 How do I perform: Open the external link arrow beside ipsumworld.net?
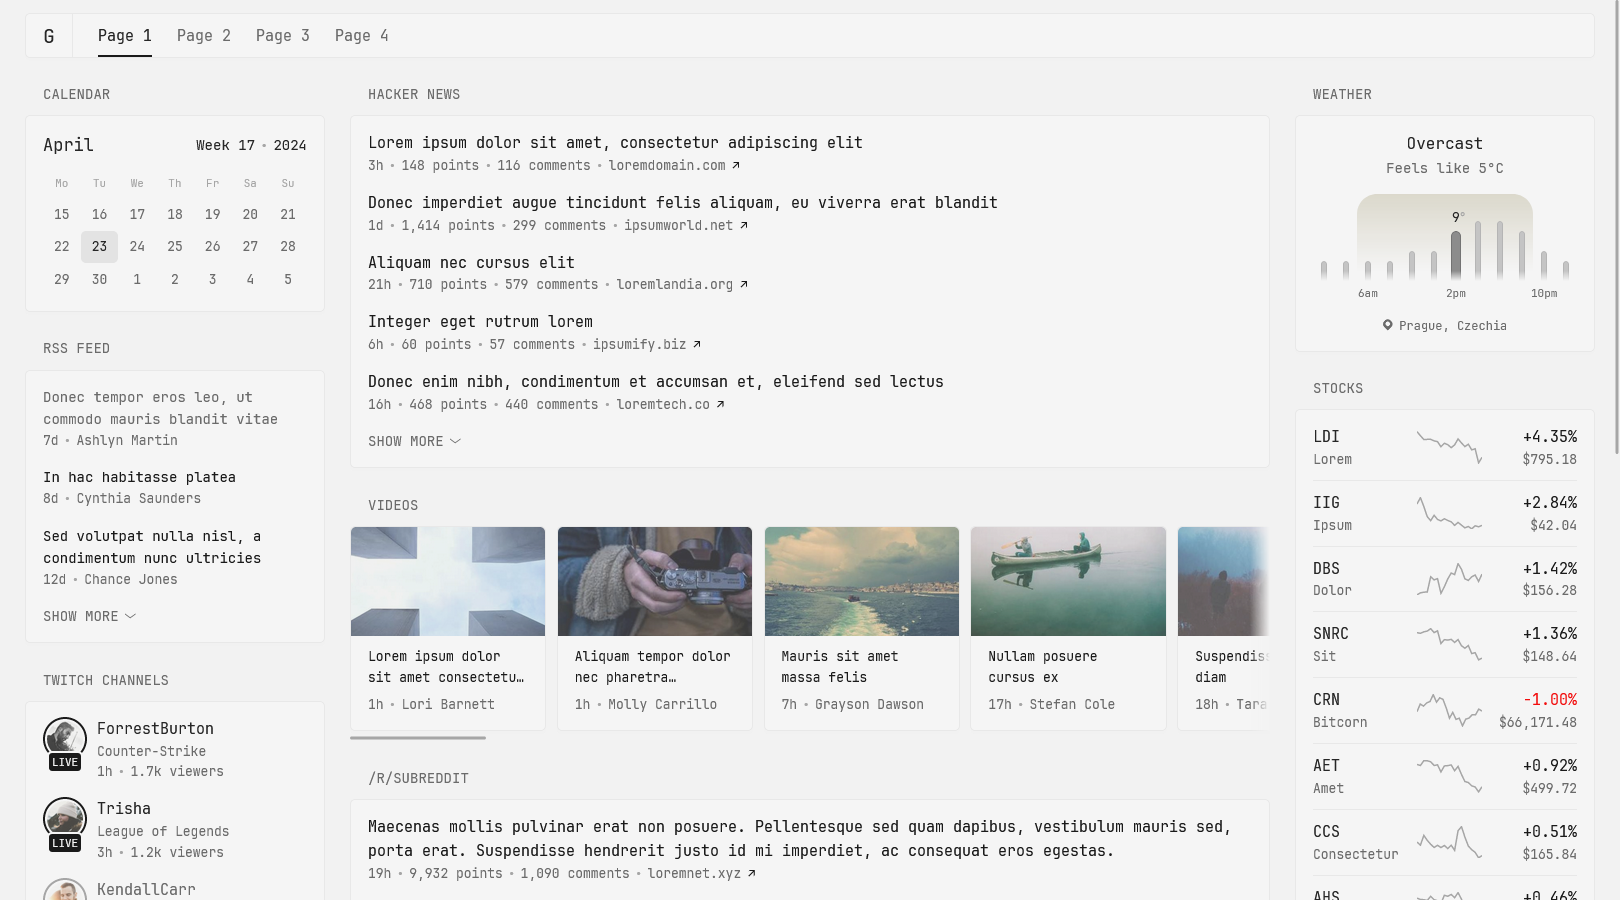pos(742,225)
